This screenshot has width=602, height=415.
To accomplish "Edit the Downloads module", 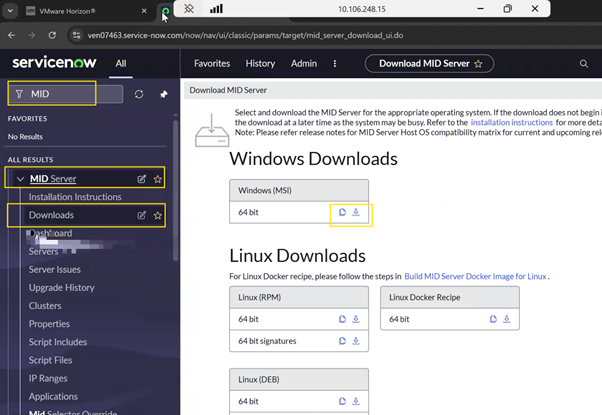I will tap(142, 215).
